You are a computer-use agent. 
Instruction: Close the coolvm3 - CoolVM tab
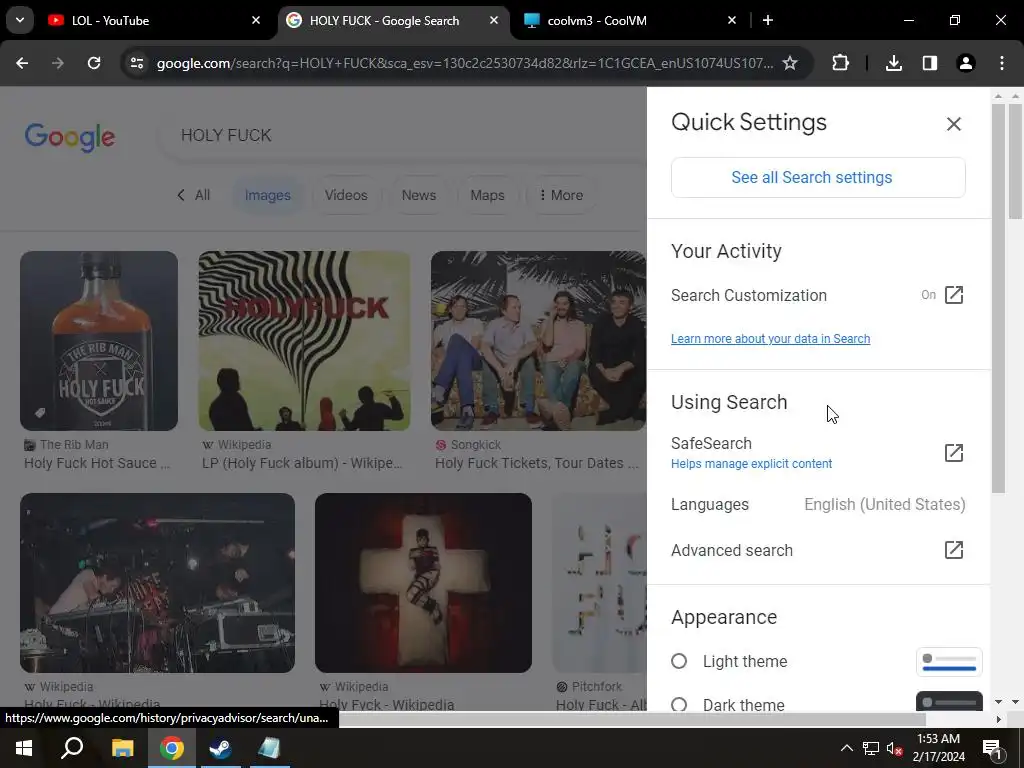pos(731,20)
